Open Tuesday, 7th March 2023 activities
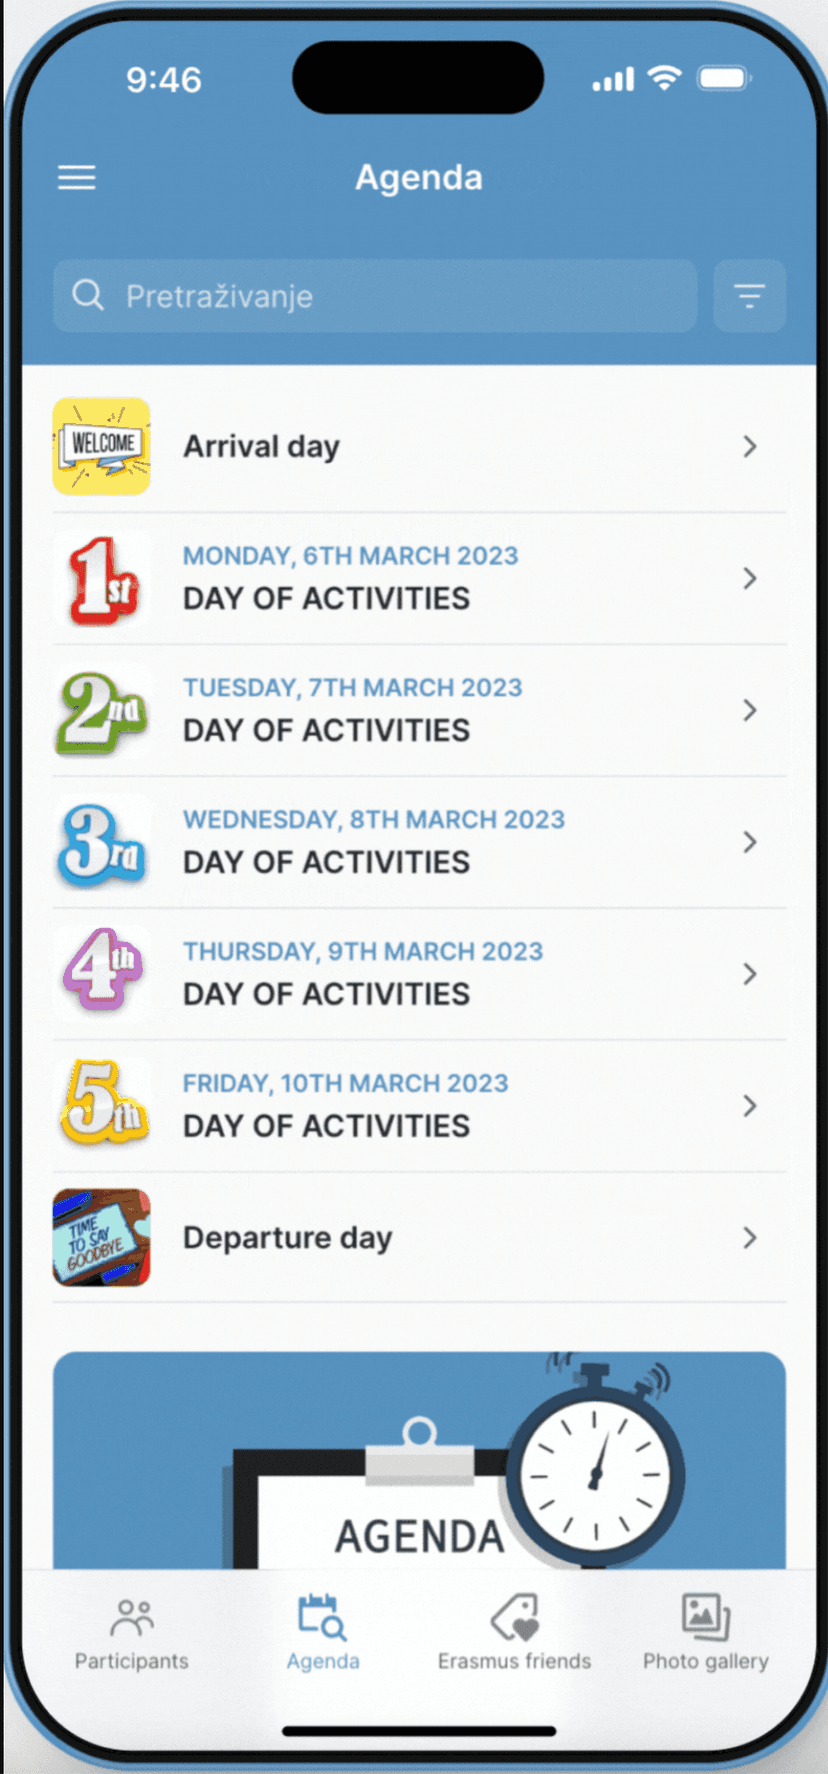 [419, 710]
